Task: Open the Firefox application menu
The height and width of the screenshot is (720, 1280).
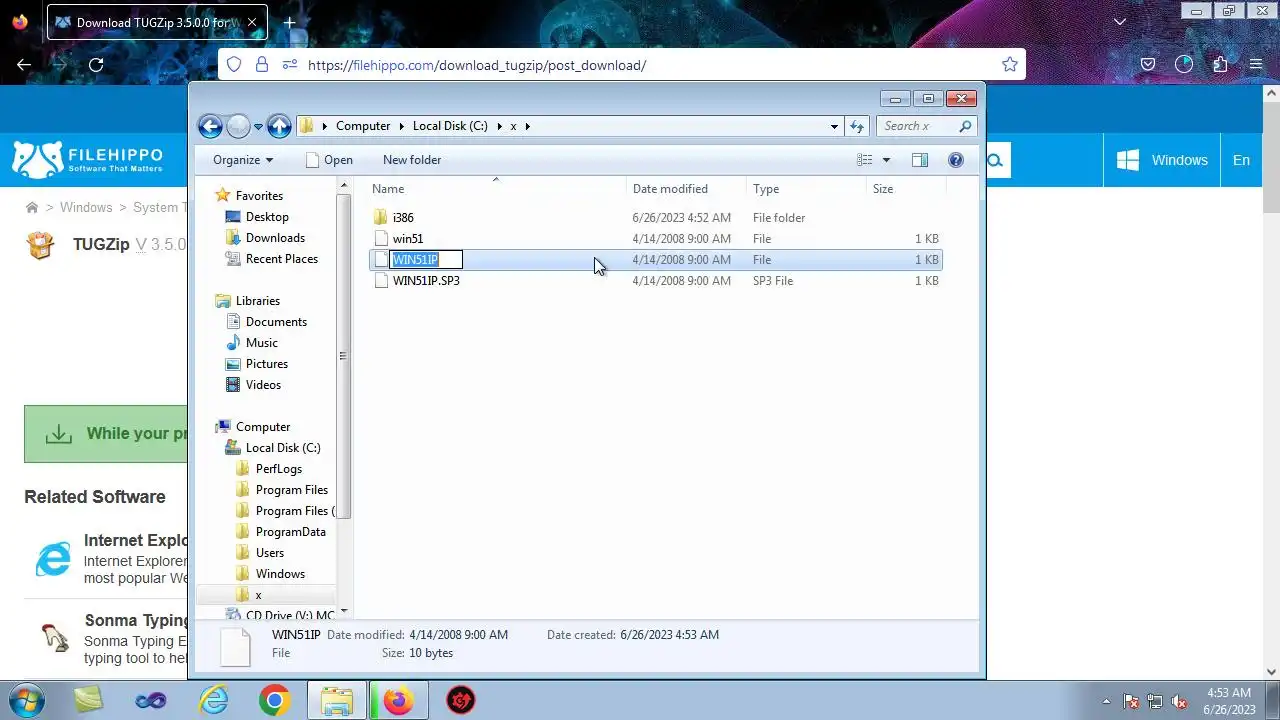Action: pos(1256,65)
